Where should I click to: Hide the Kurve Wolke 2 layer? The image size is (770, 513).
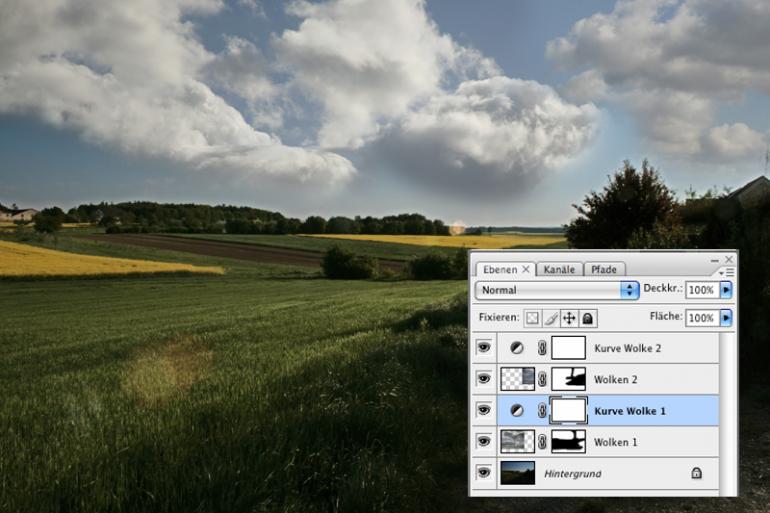(x=484, y=348)
